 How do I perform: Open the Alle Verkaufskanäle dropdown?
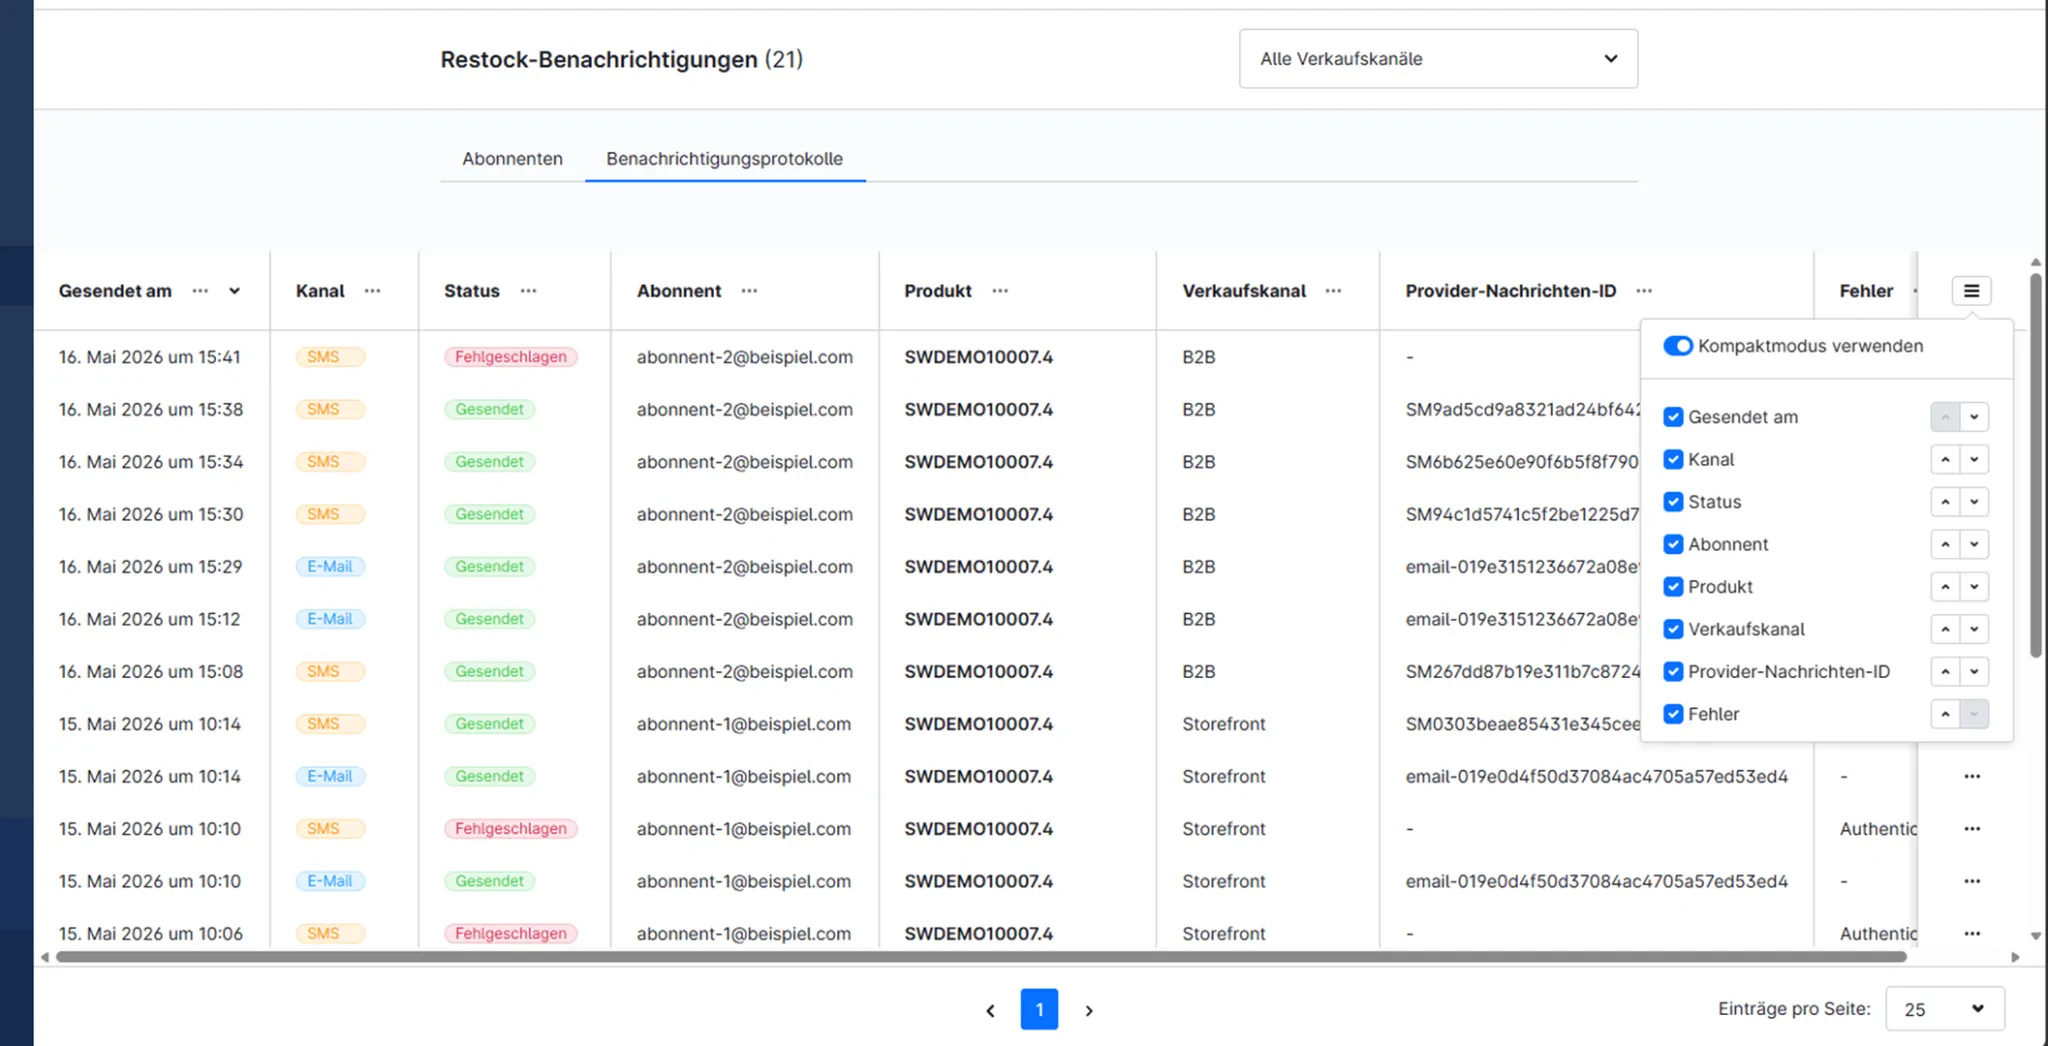(1438, 59)
